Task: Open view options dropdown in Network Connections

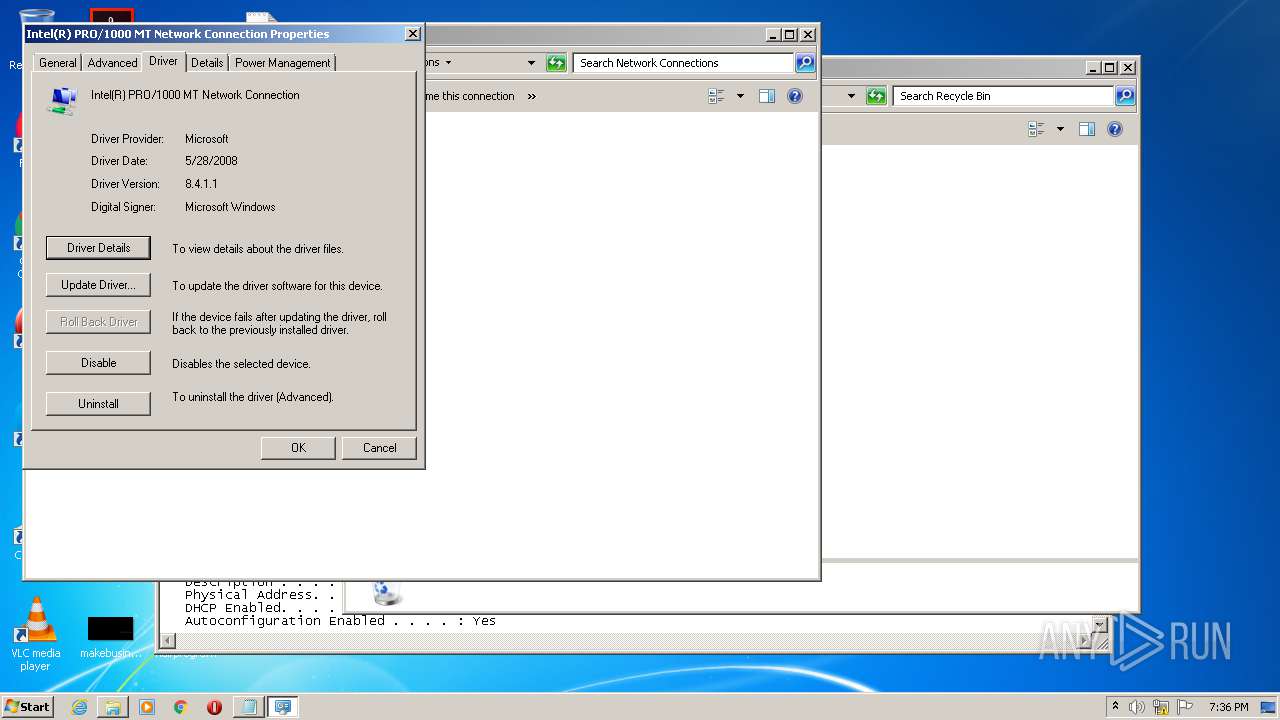Action: [740, 97]
